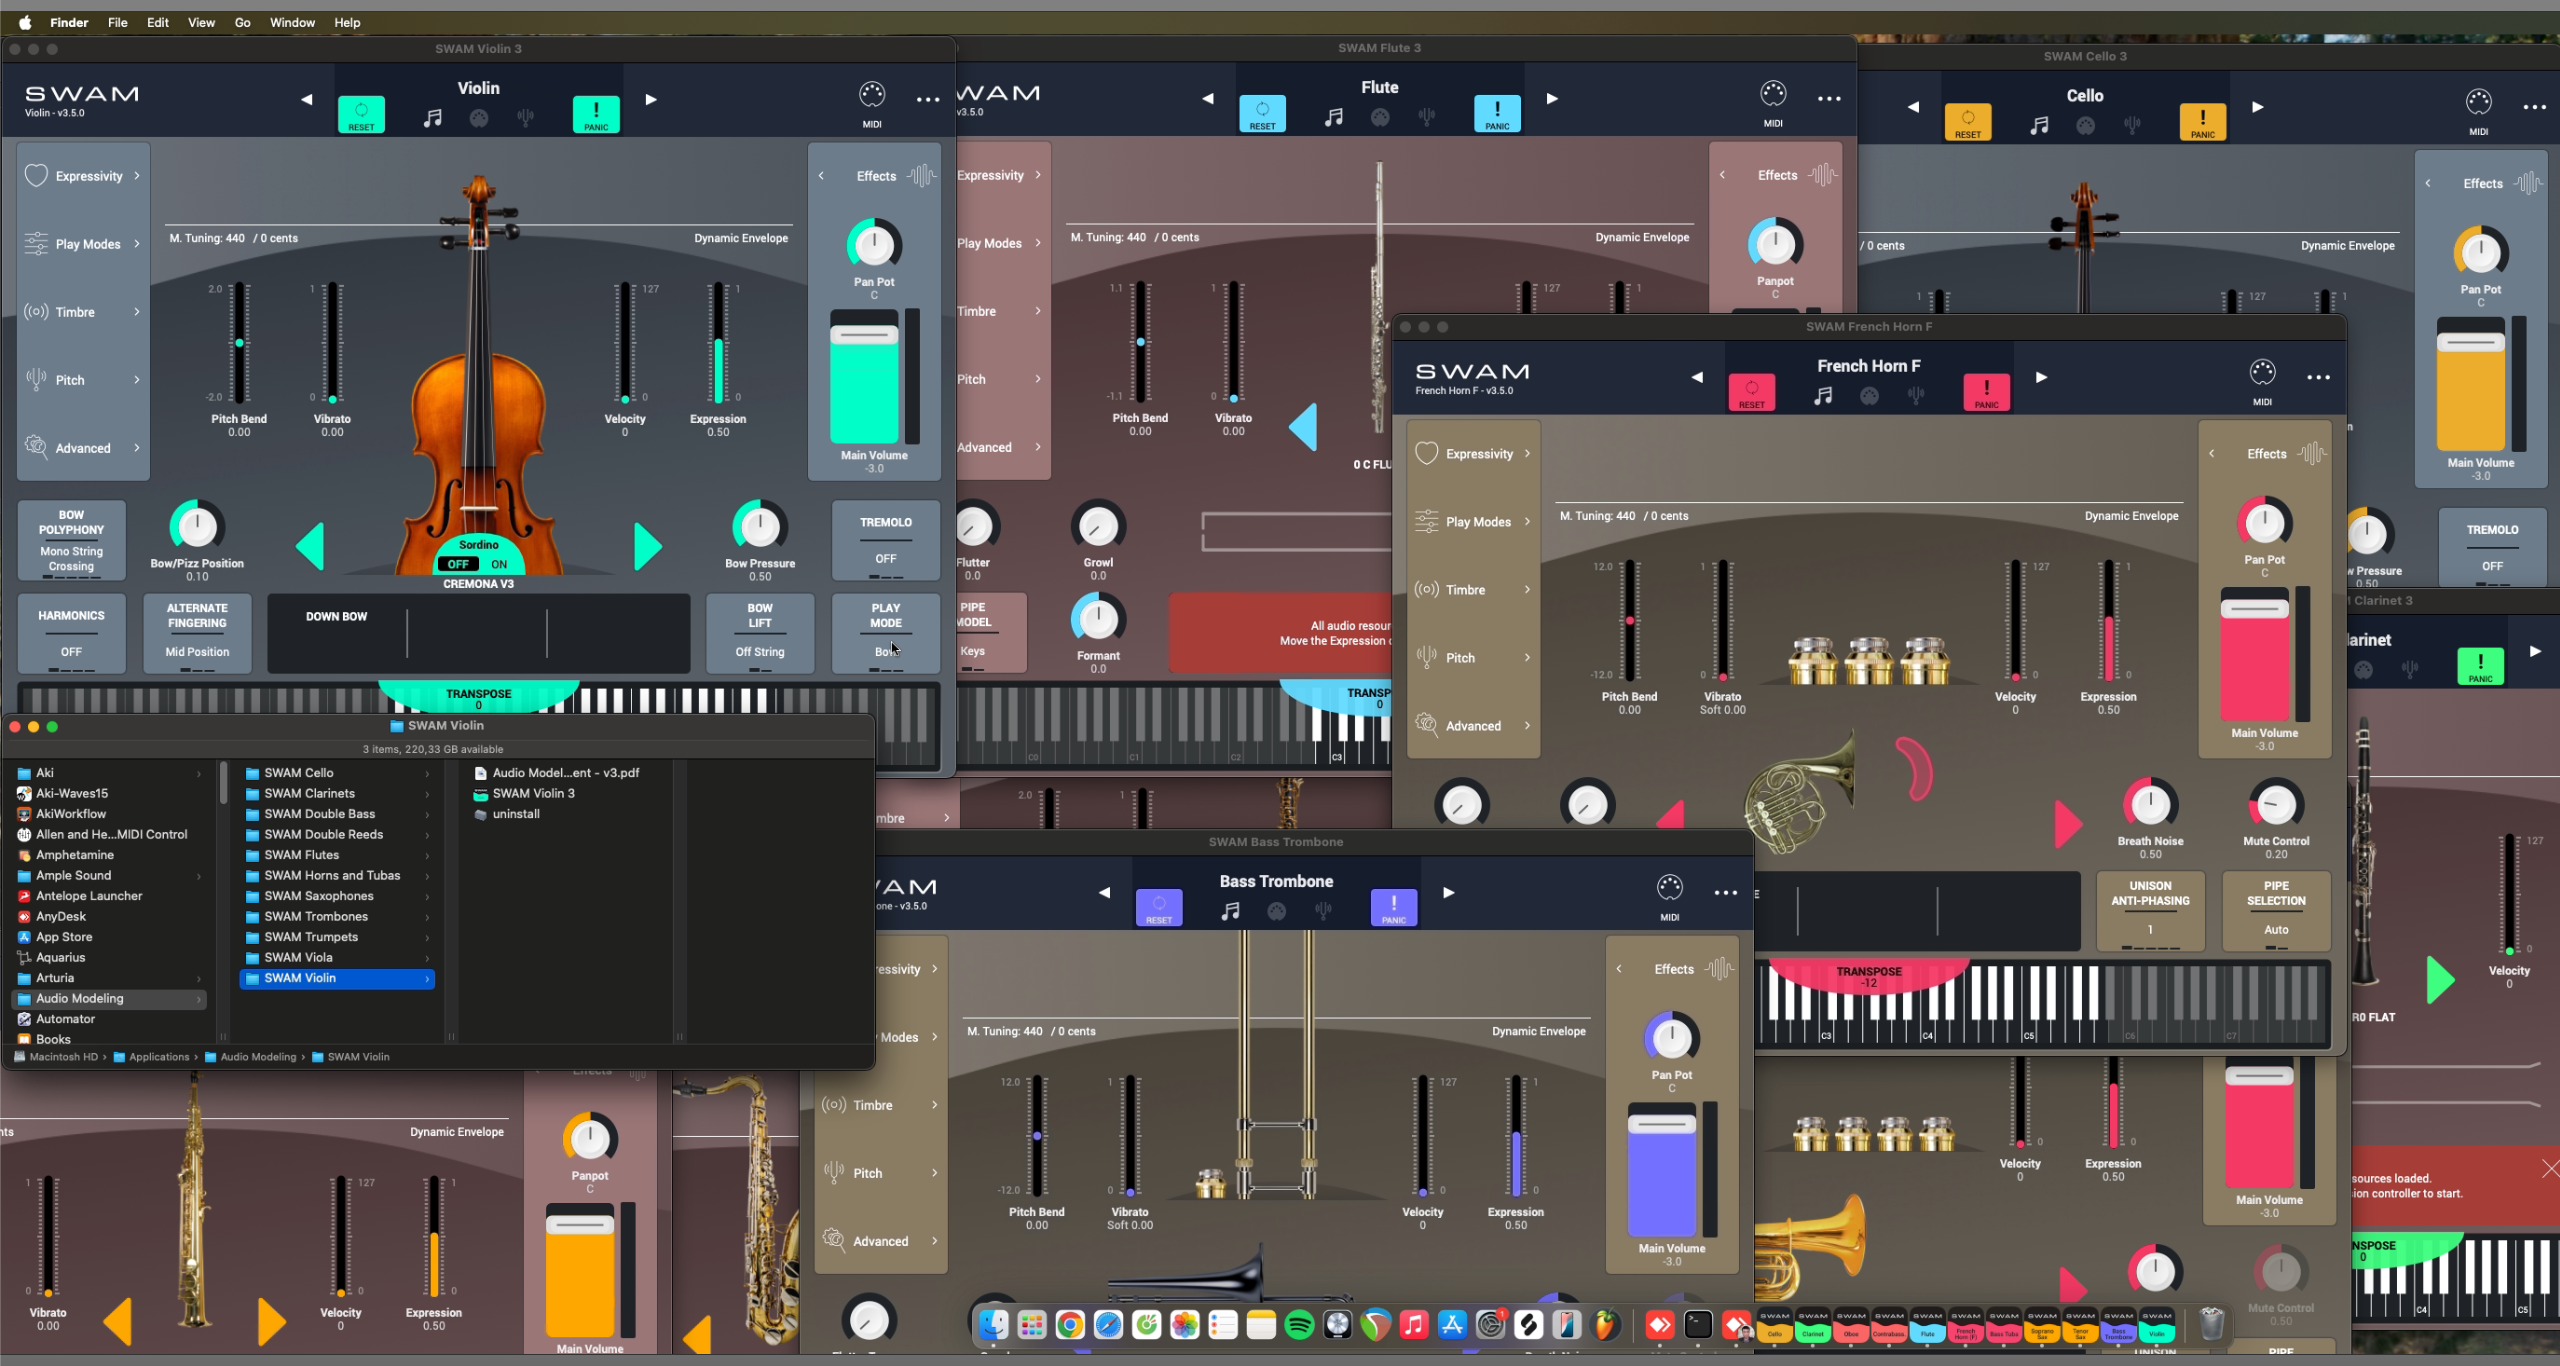
Task: Launch FL Studio from the Dock
Action: tap(1605, 1326)
